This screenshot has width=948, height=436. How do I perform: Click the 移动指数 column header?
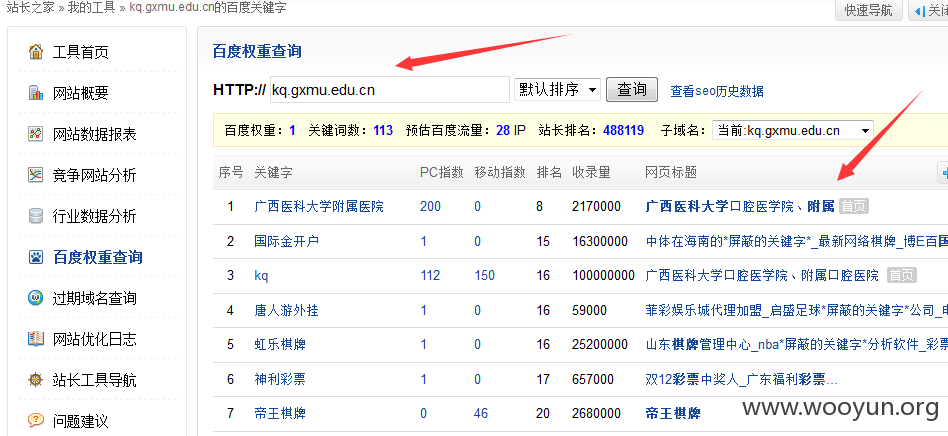click(x=500, y=172)
